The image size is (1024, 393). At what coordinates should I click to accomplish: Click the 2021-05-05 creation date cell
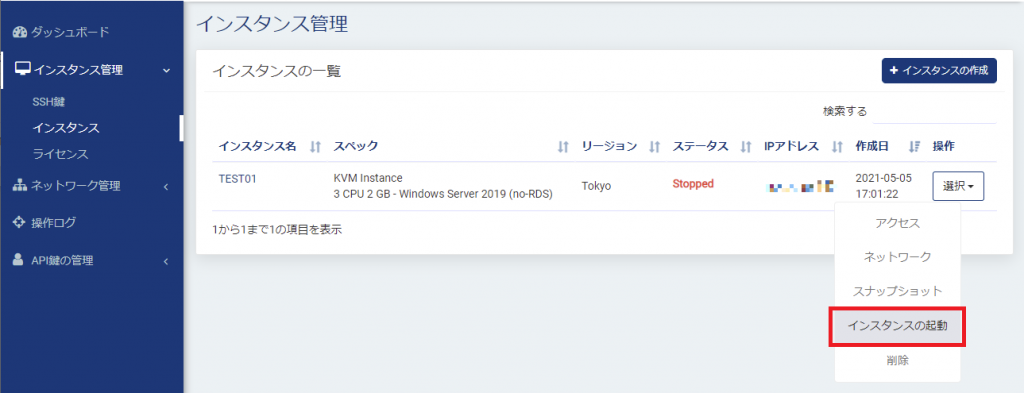coord(884,186)
